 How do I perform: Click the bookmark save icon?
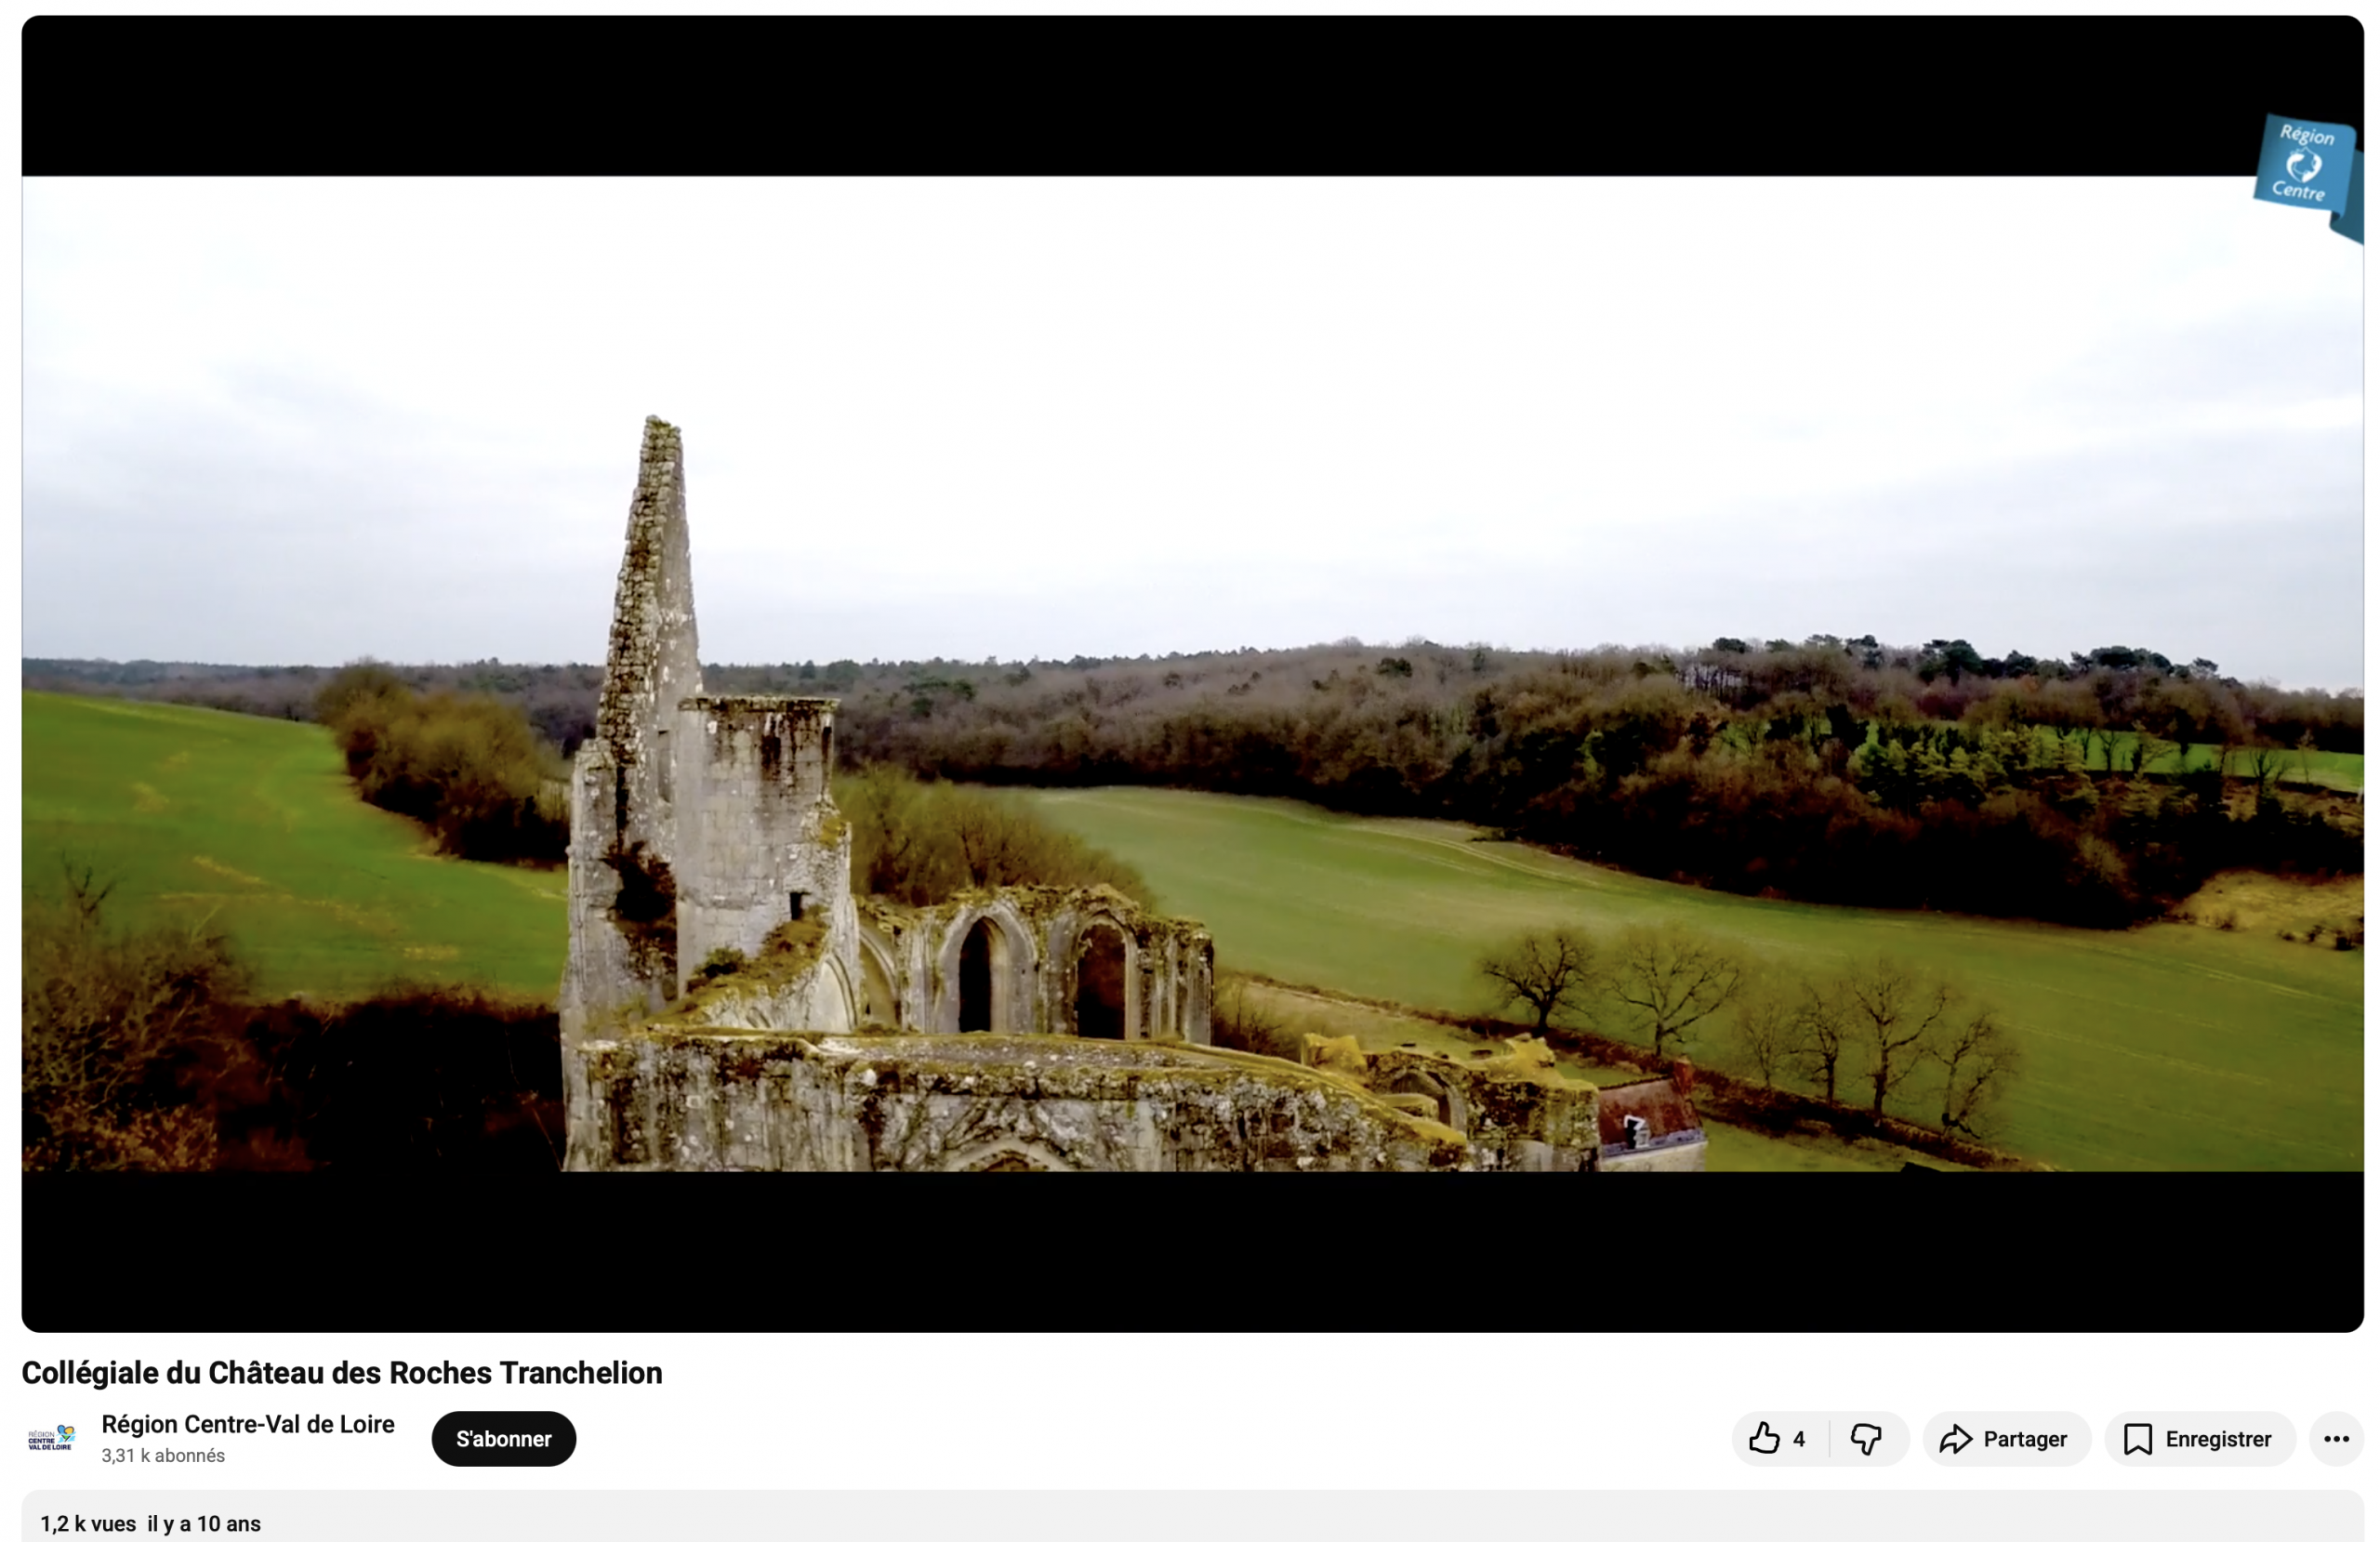(x=2137, y=1438)
